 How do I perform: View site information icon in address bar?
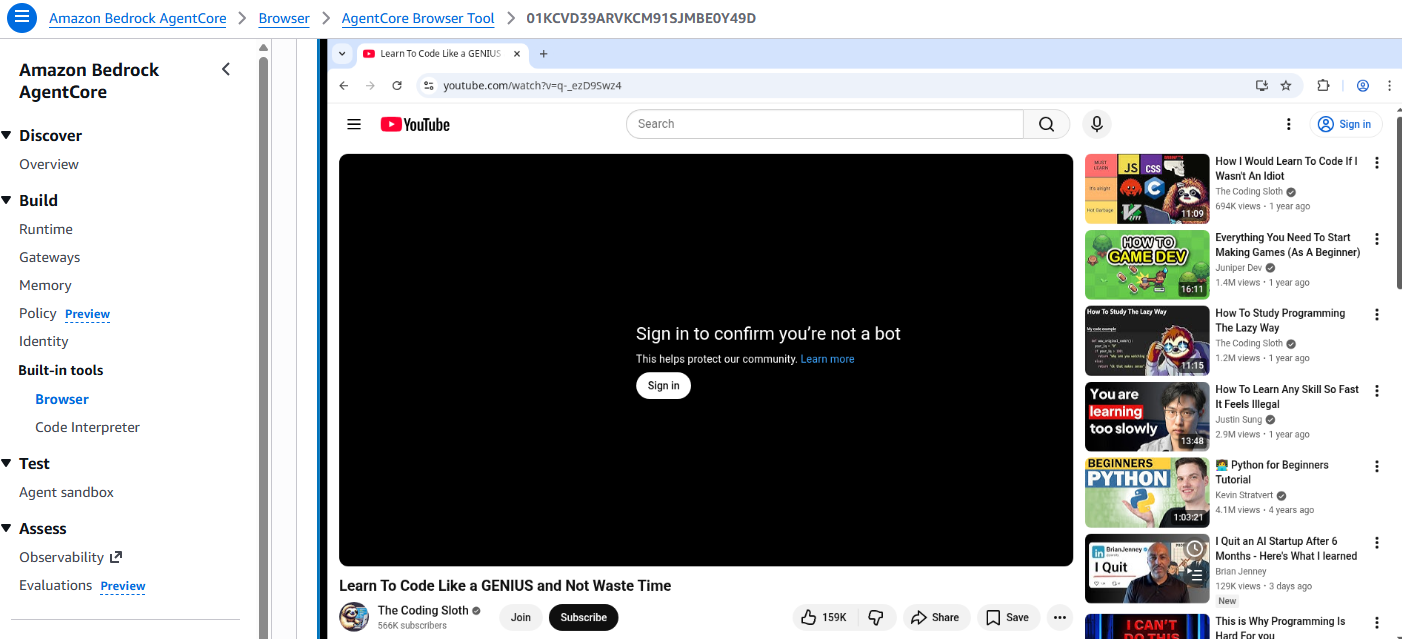tap(428, 86)
